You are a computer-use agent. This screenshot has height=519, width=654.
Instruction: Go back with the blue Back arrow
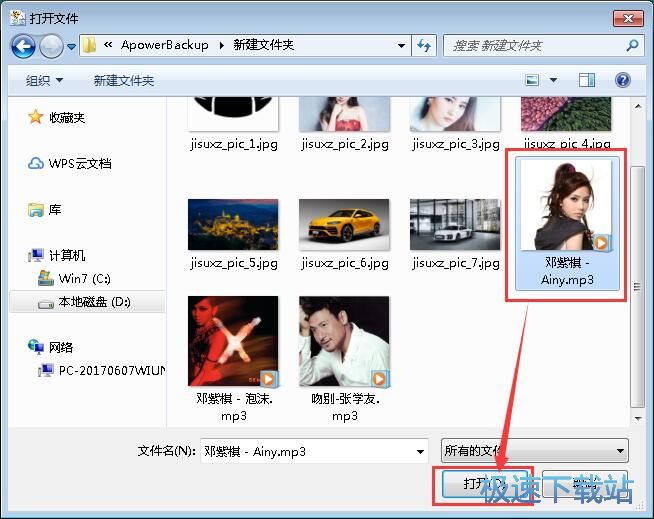coord(23,46)
